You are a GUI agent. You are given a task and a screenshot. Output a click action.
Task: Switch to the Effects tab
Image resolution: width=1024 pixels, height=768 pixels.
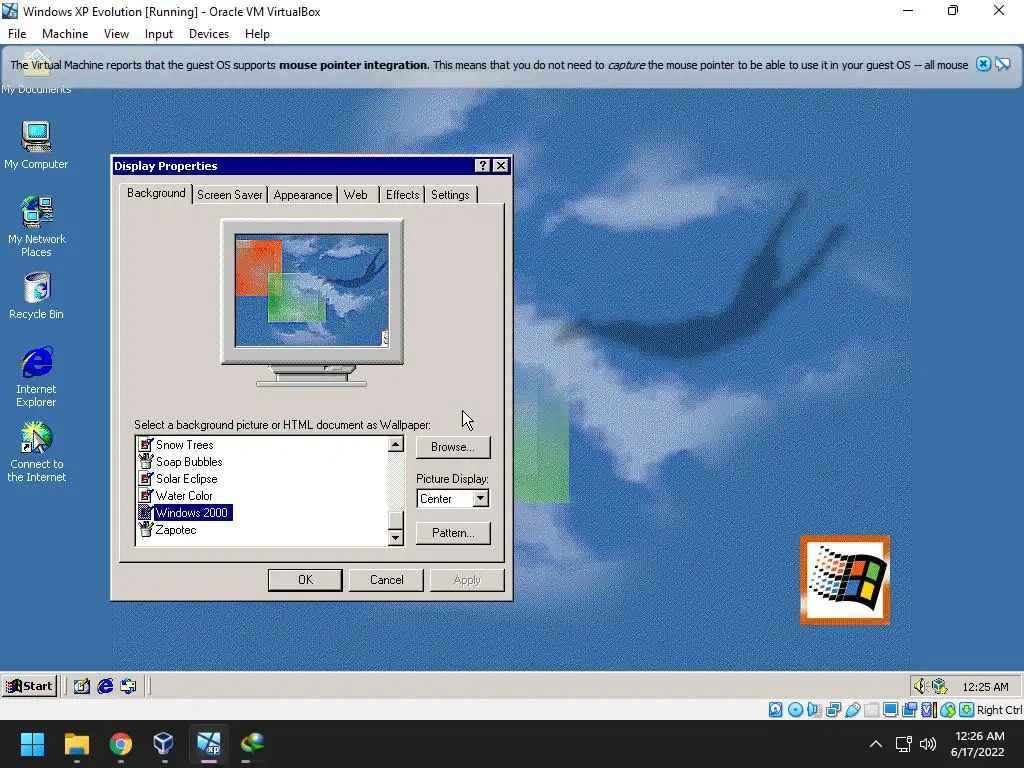pos(402,195)
